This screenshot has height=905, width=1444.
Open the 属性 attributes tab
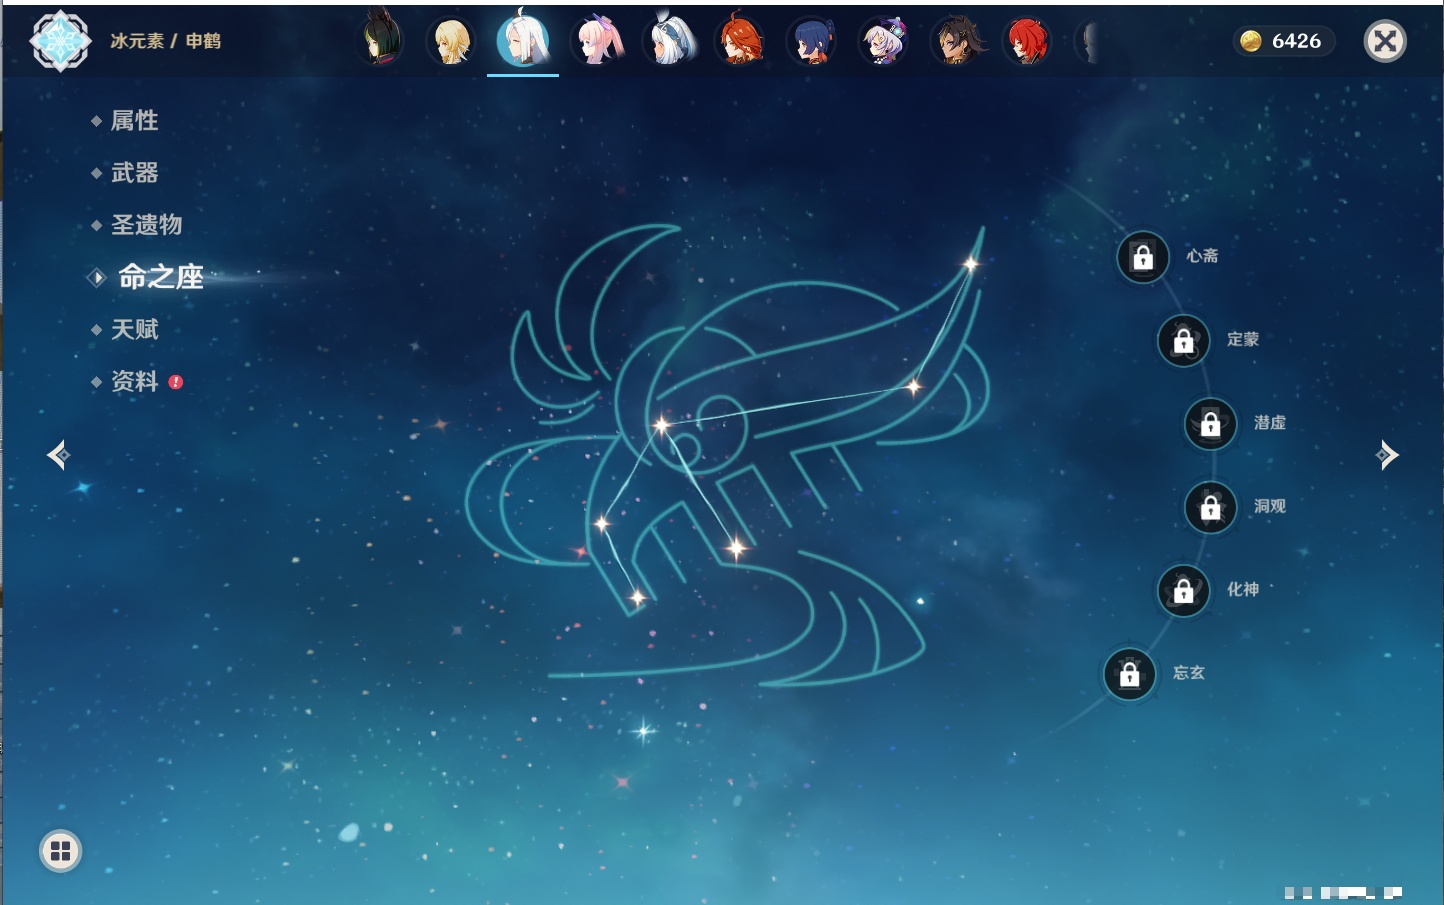[134, 121]
